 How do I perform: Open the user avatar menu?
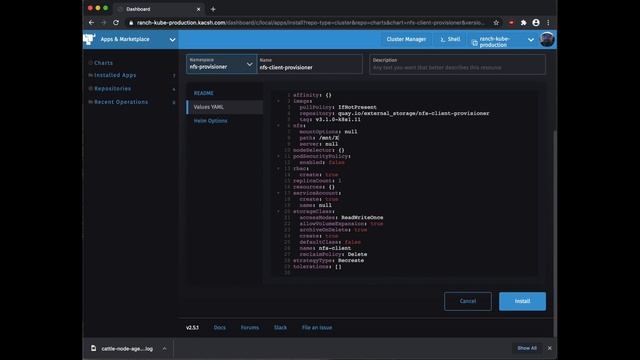point(547,40)
